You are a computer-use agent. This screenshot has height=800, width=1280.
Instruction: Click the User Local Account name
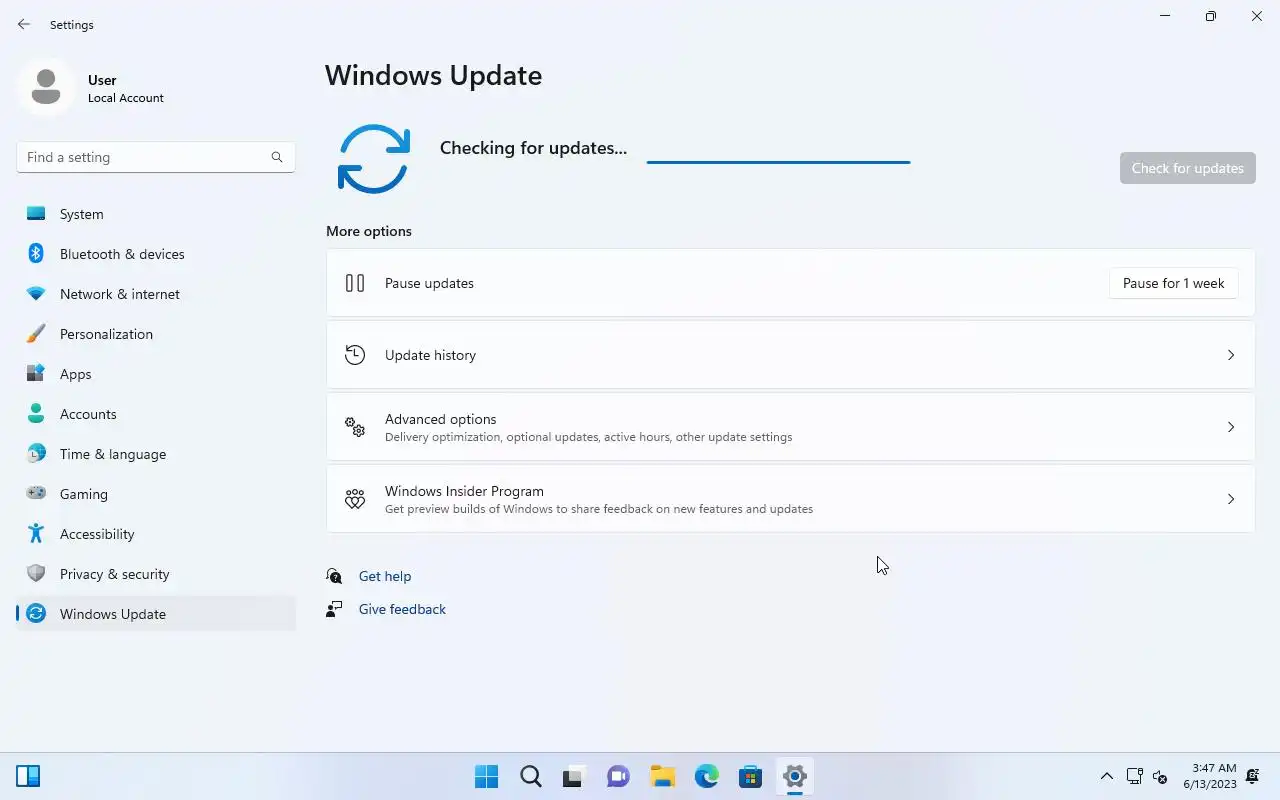[126, 88]
